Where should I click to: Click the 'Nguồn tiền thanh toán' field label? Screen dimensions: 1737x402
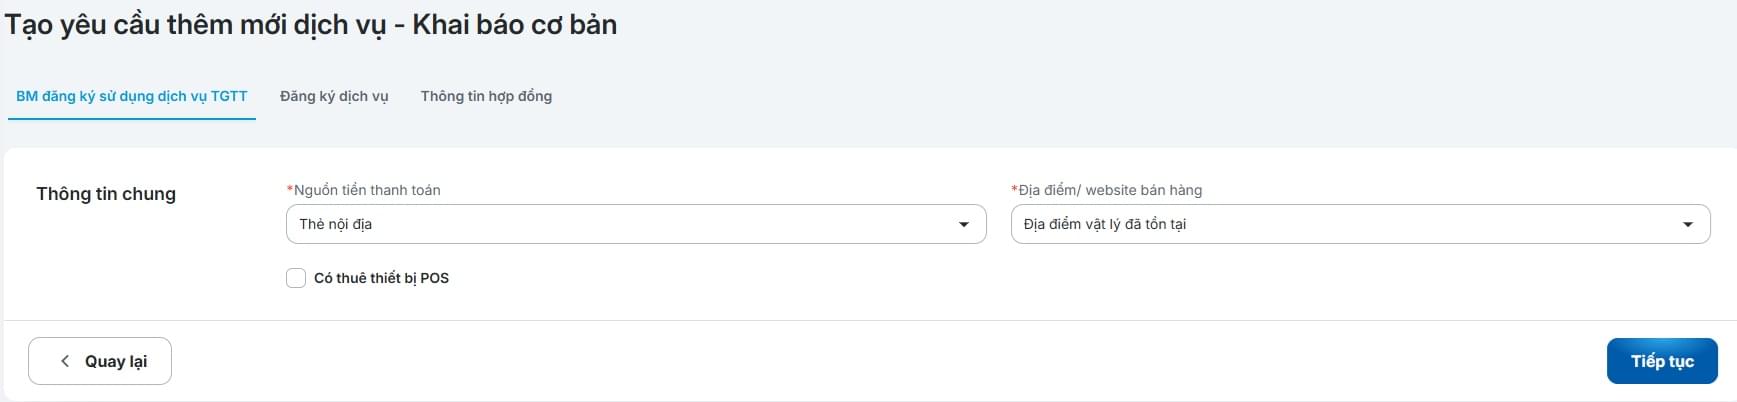point(367,190)
